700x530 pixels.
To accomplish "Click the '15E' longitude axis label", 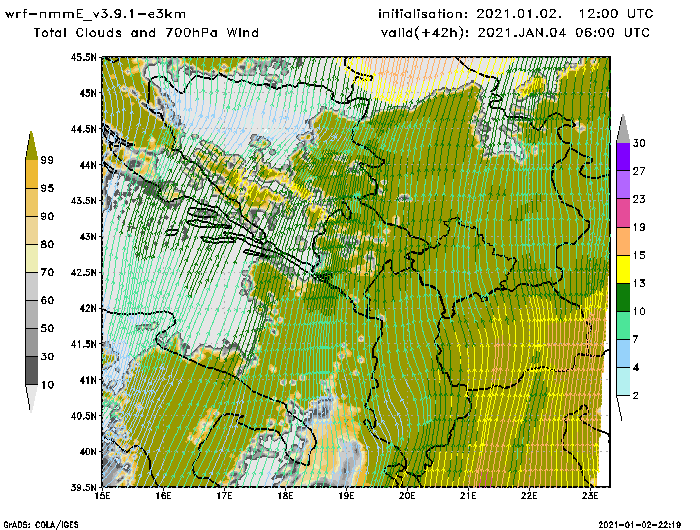I will (102, 496).
